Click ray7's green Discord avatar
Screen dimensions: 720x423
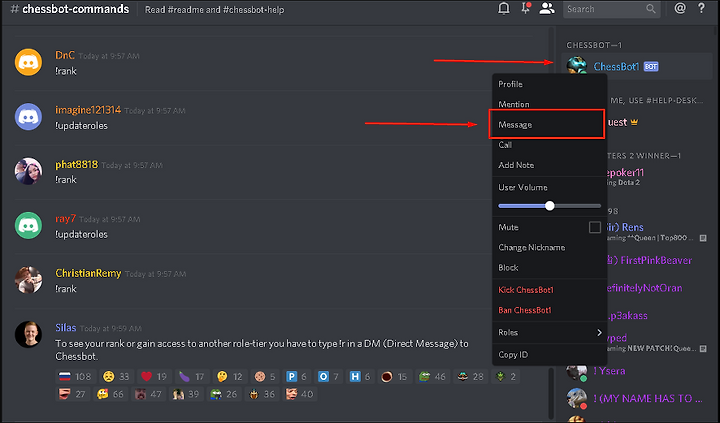pyautogui.click(x=28, y=226)
